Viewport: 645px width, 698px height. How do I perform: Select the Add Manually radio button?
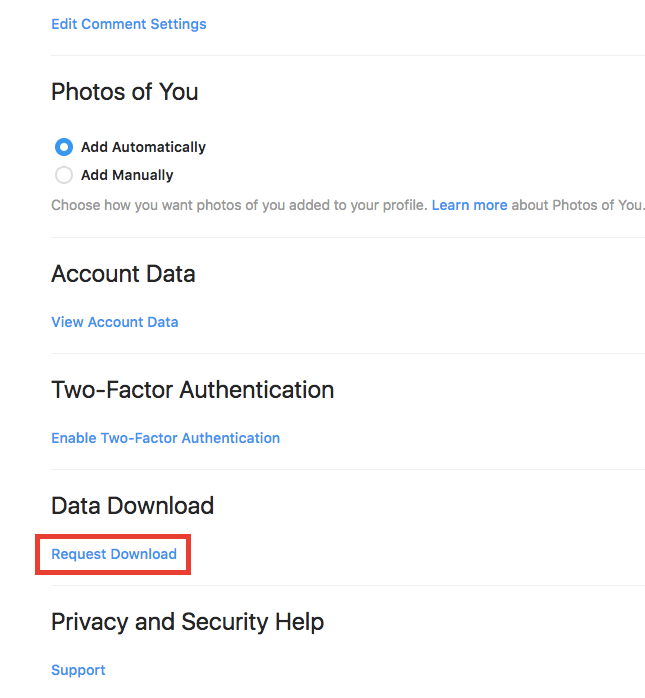(64, 175)
